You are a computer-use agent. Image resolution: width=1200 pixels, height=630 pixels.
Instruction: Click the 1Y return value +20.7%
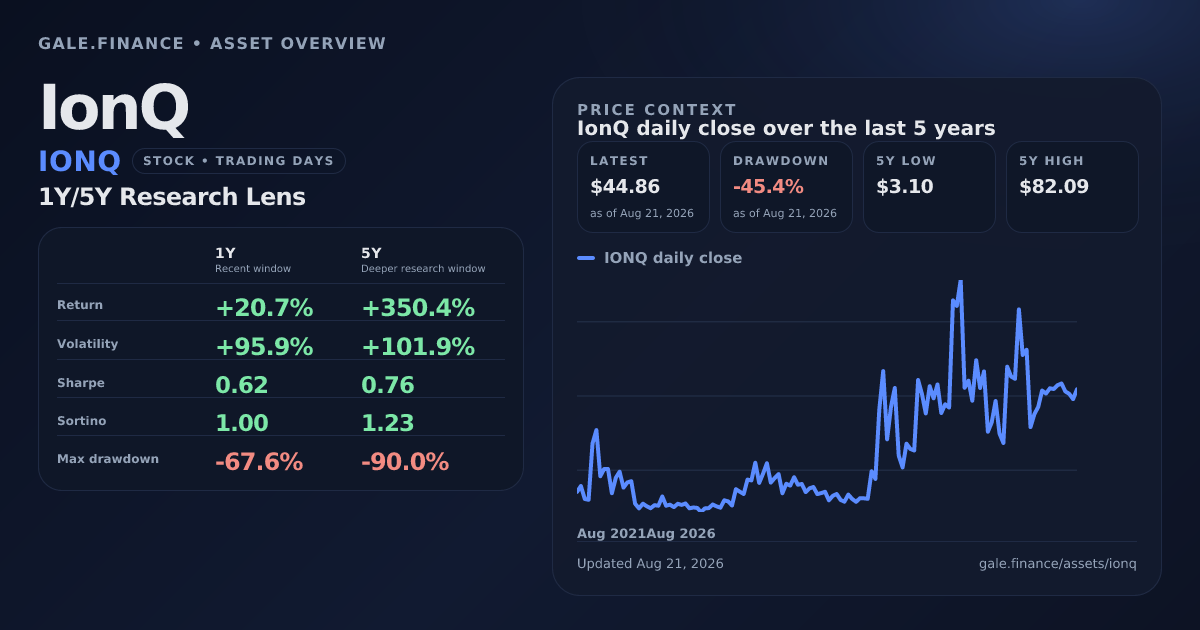click(264, 309)
